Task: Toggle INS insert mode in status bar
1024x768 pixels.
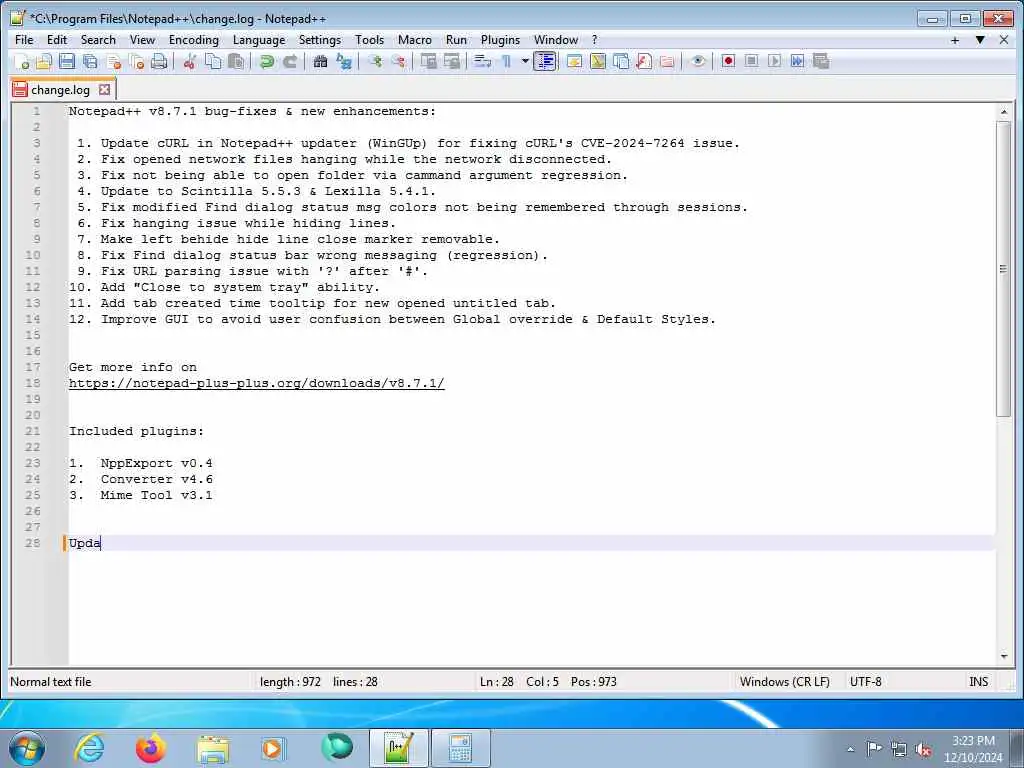Action: [x=978, y=682]
